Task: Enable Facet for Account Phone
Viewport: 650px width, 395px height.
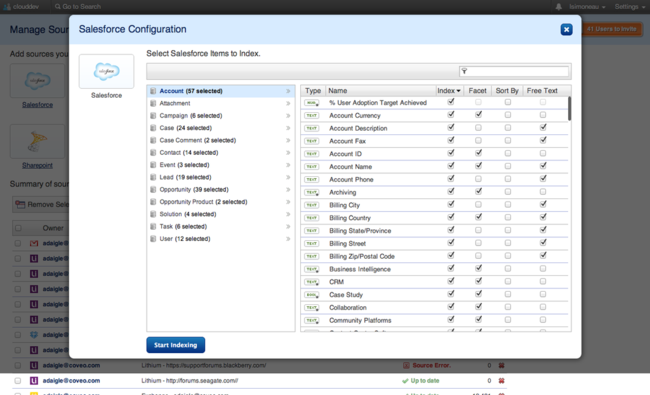Action: (478, 179)
